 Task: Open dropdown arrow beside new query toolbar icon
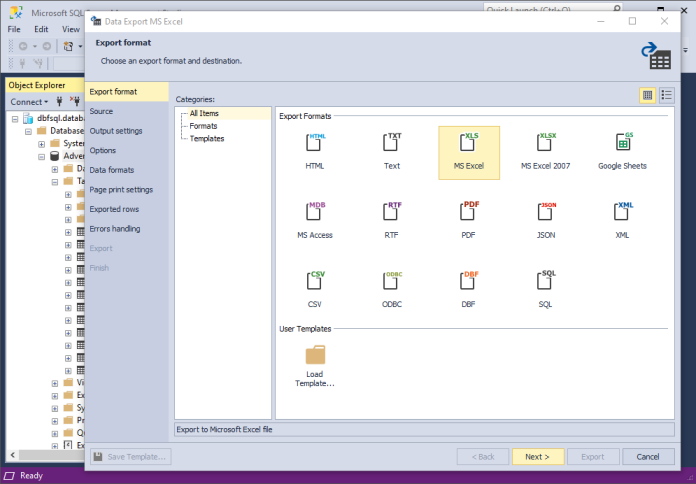point(80,46)
